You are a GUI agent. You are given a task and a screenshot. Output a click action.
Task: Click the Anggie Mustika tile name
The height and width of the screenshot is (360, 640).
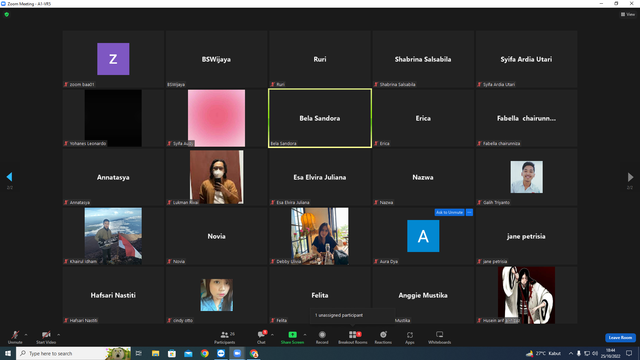[x=423, y=295]
